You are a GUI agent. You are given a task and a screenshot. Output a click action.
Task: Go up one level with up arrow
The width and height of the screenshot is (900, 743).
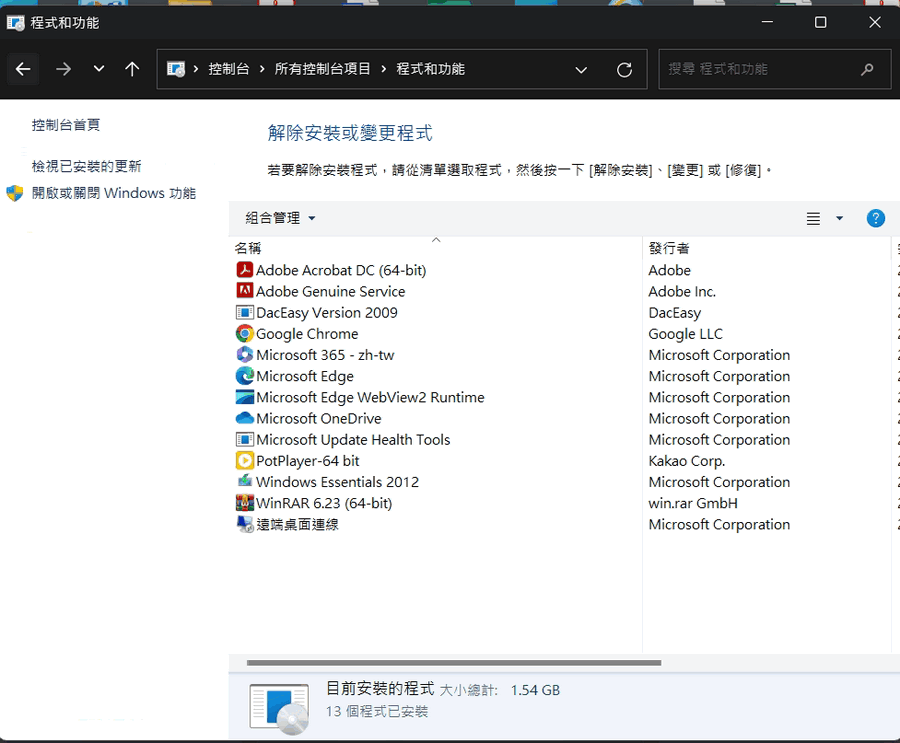[x=132, y=69]
